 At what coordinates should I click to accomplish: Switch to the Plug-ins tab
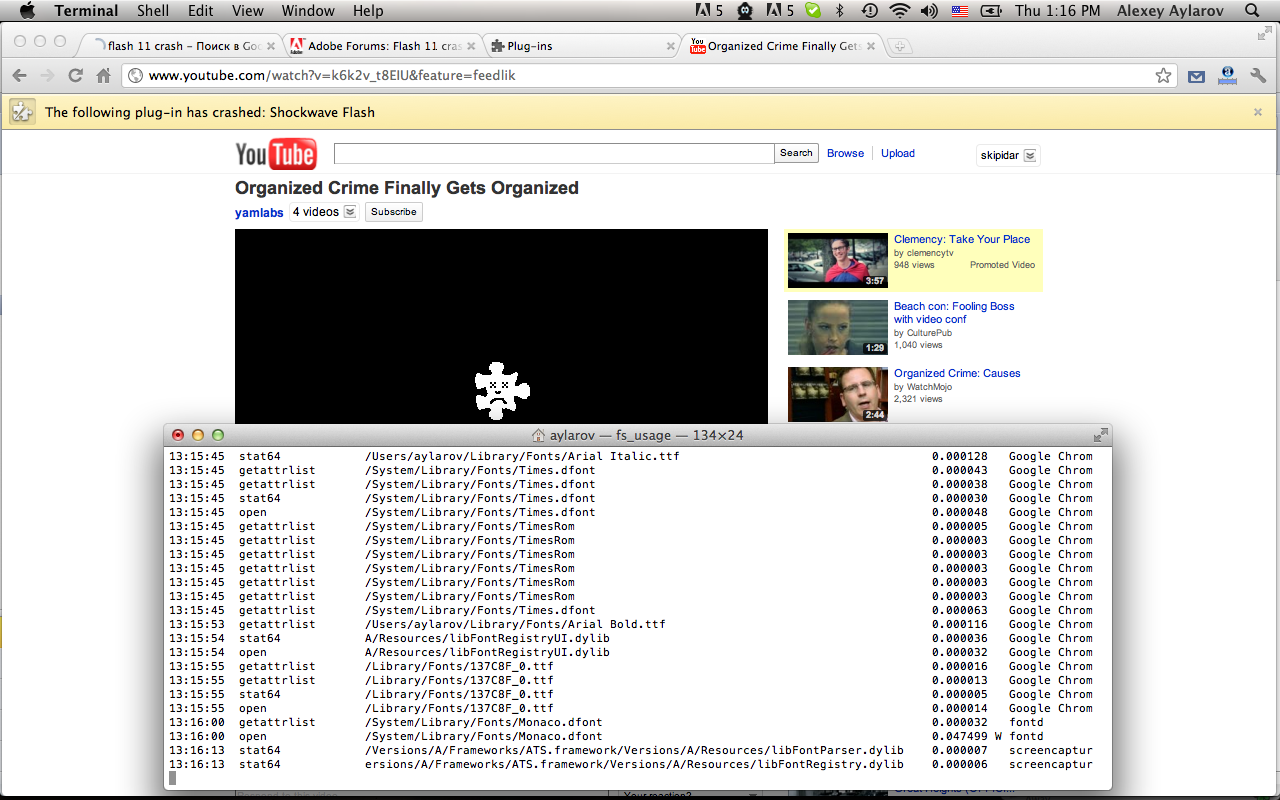click(x=583, y=46)
